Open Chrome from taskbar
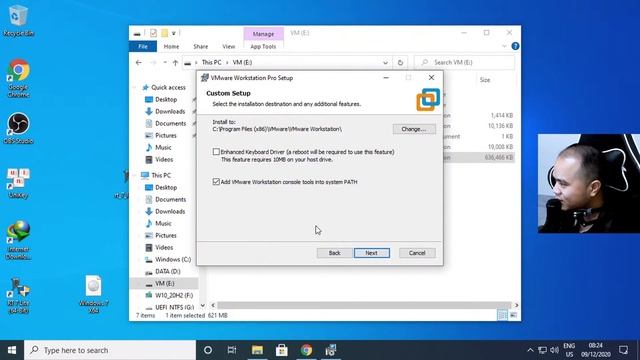This screenshot has width=640, height=360. click(x=306, y=350)
